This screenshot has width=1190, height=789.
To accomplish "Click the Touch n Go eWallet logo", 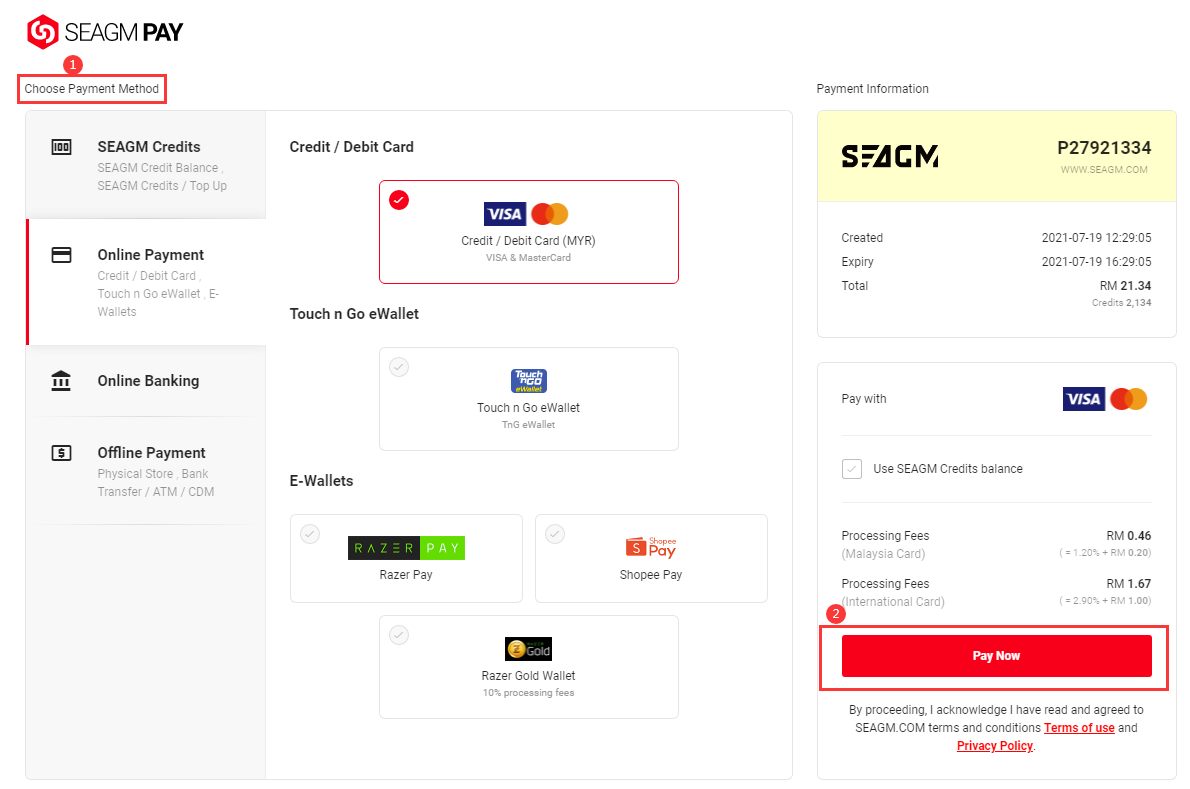I will 529,381.
